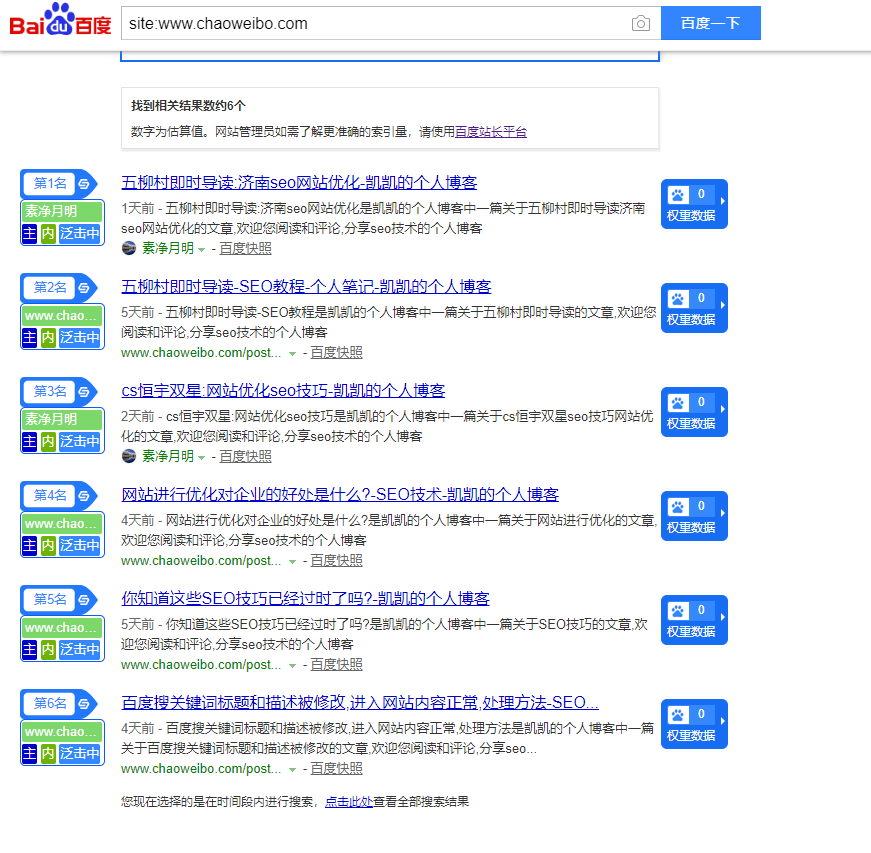
Task: Open 百度快照 for the second result
Action: click(x=336, y=353)
